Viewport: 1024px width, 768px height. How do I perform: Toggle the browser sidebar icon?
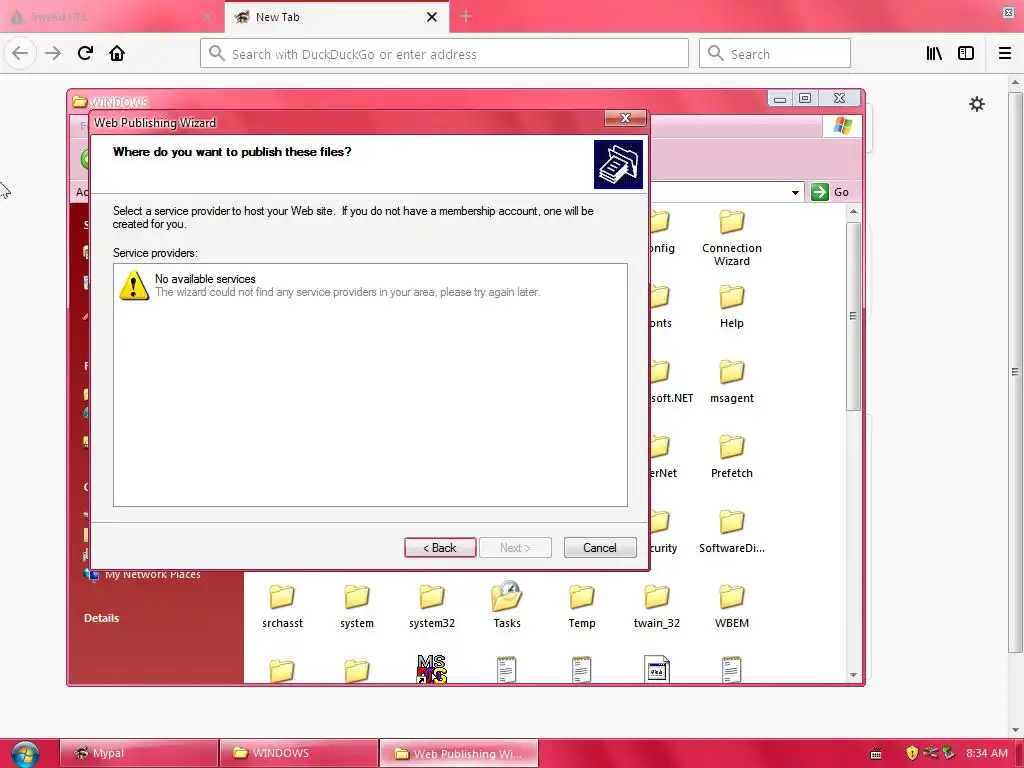pos(966,54)
